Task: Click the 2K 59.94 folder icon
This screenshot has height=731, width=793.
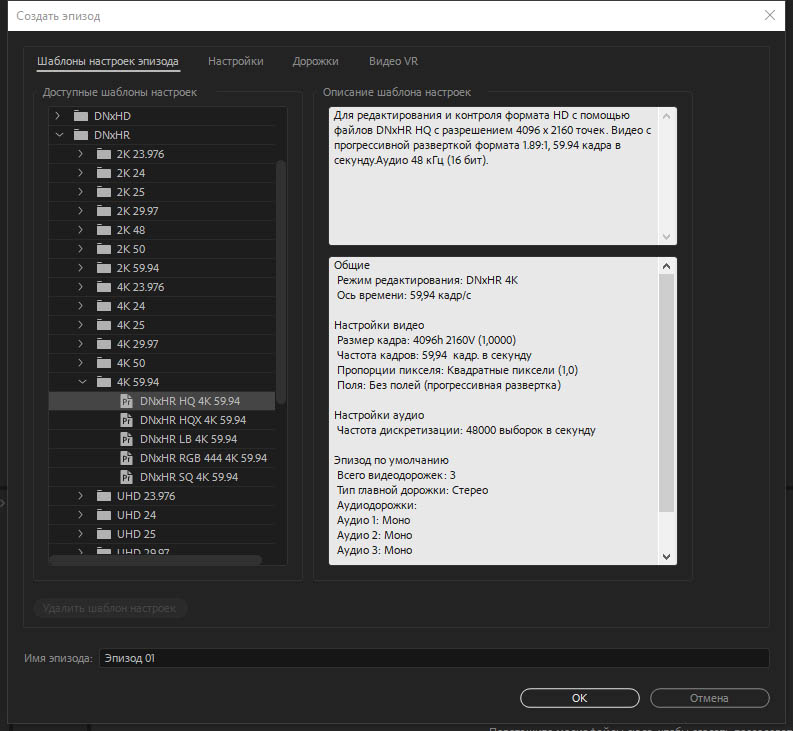Action: tap(104, 268)
